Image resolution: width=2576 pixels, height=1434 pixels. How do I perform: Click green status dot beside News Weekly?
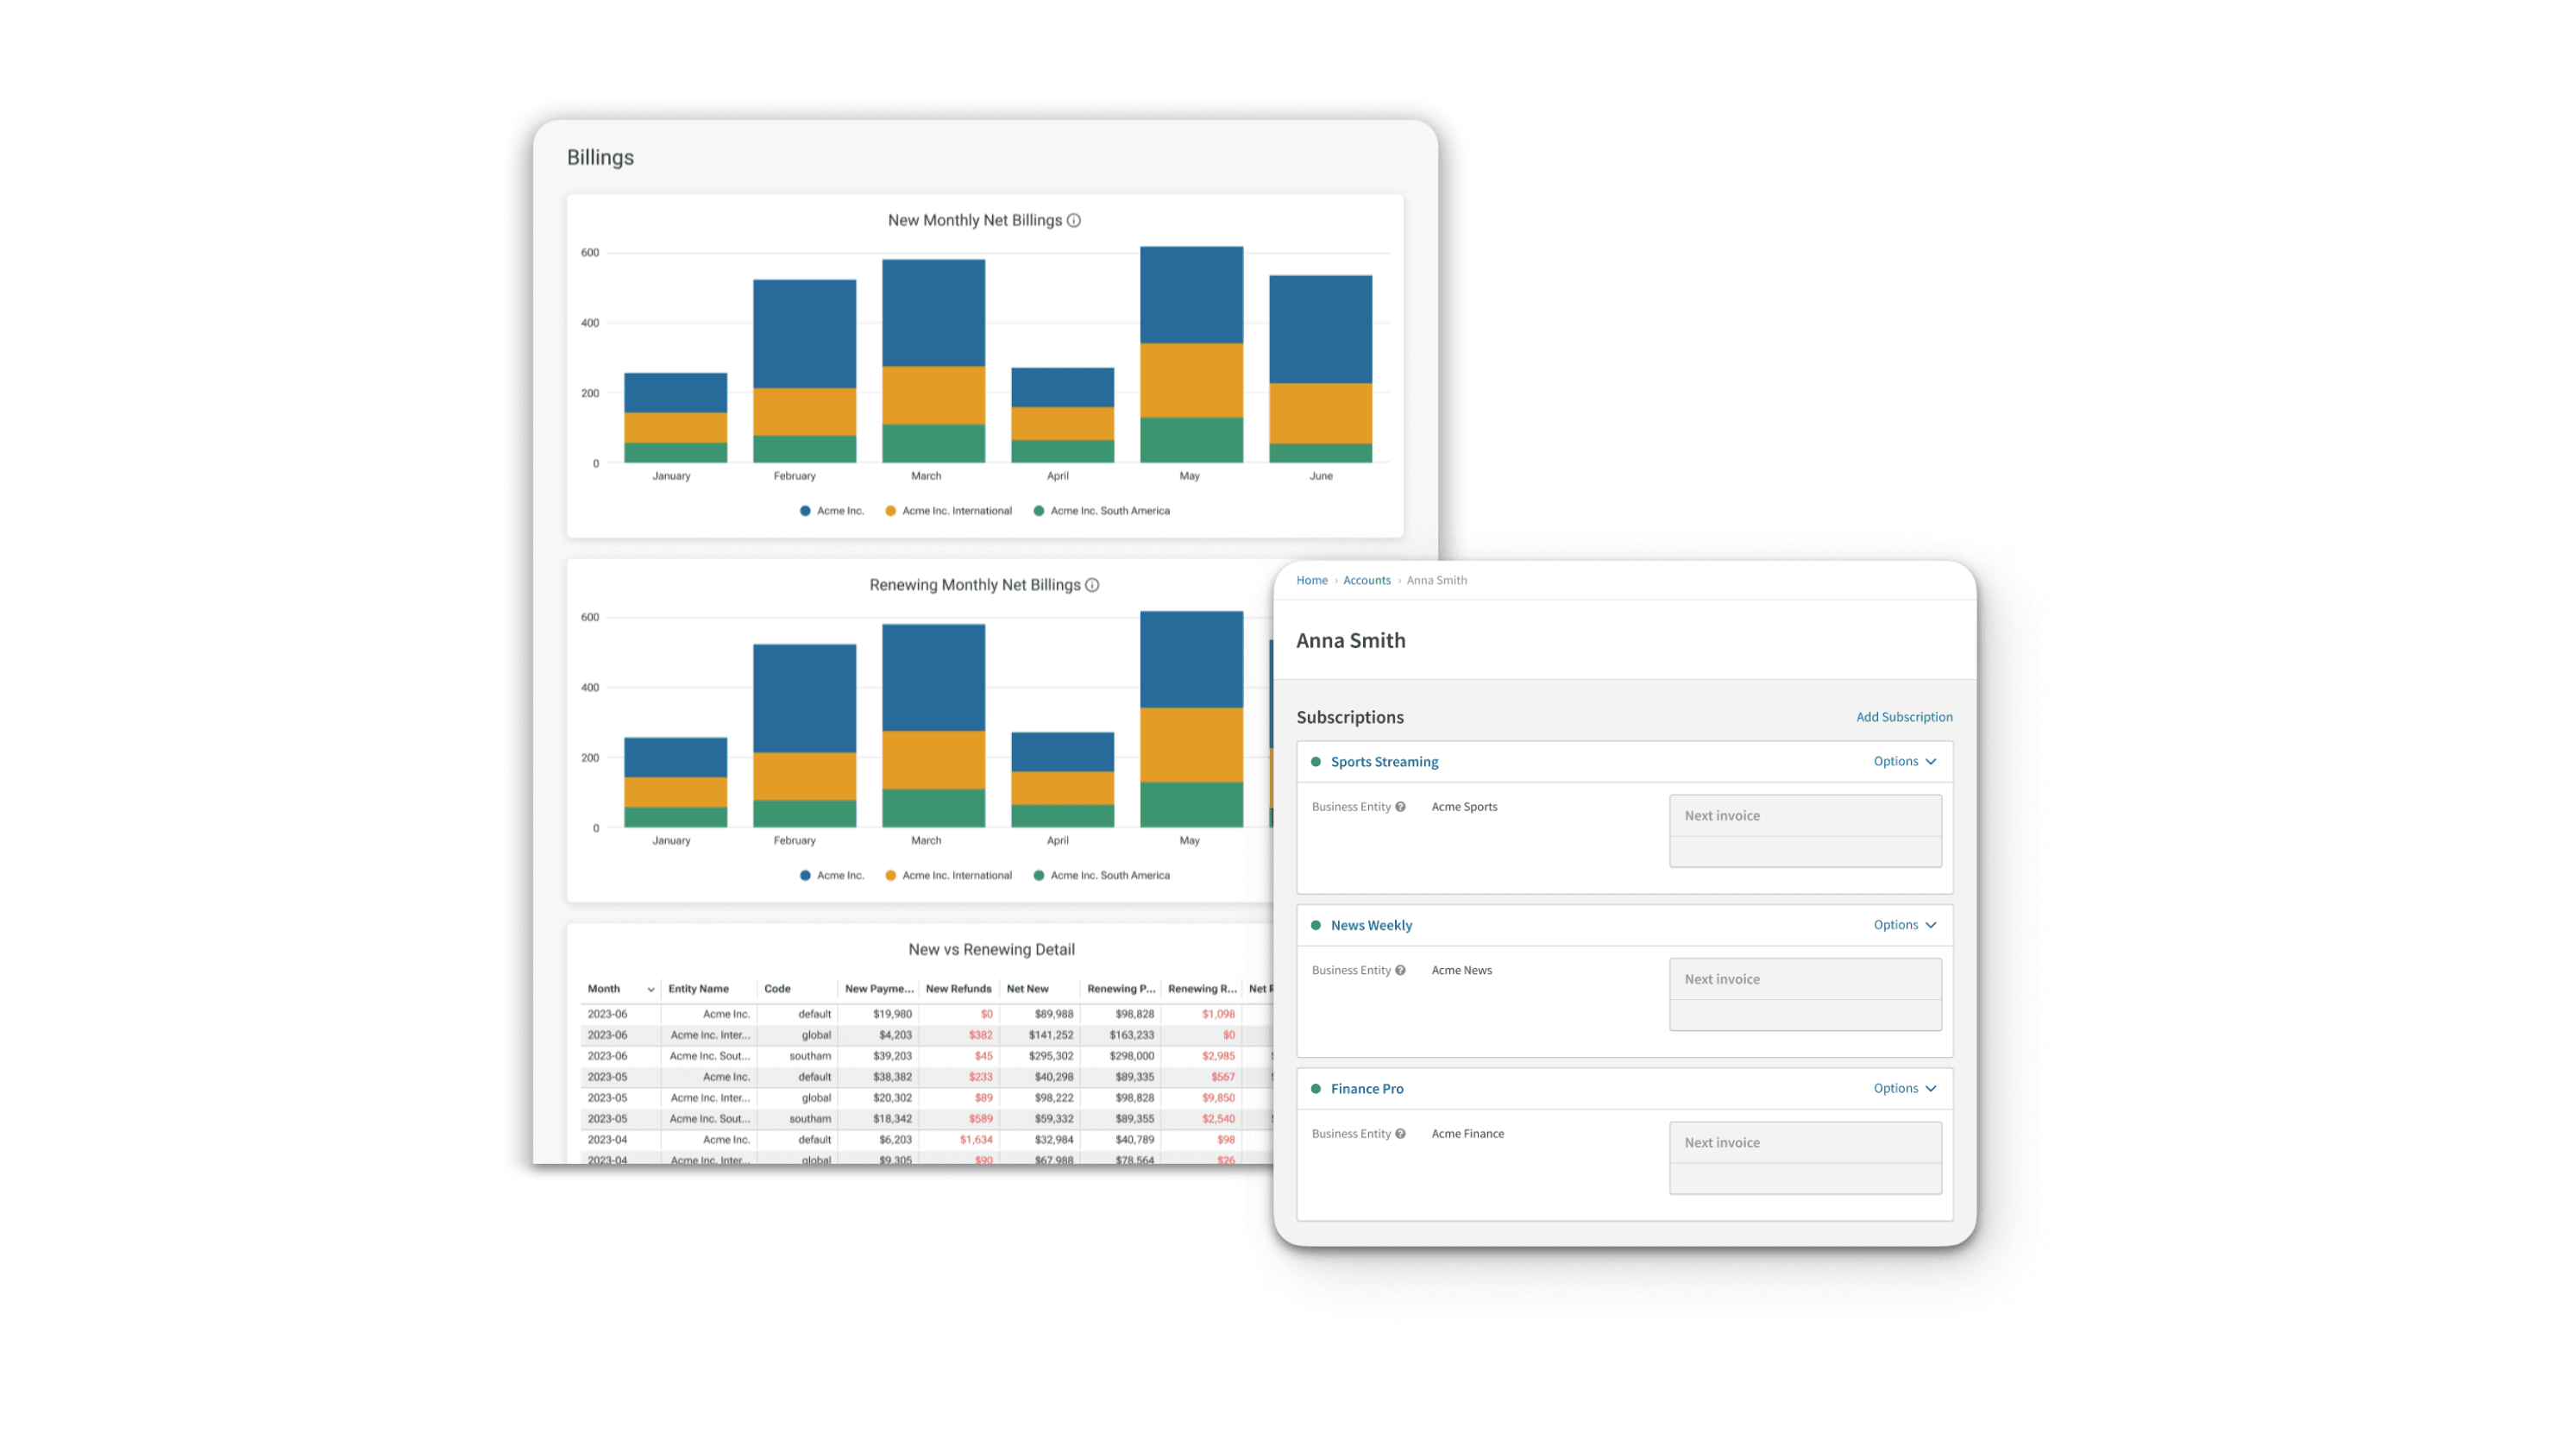[x=1316, y=925]
